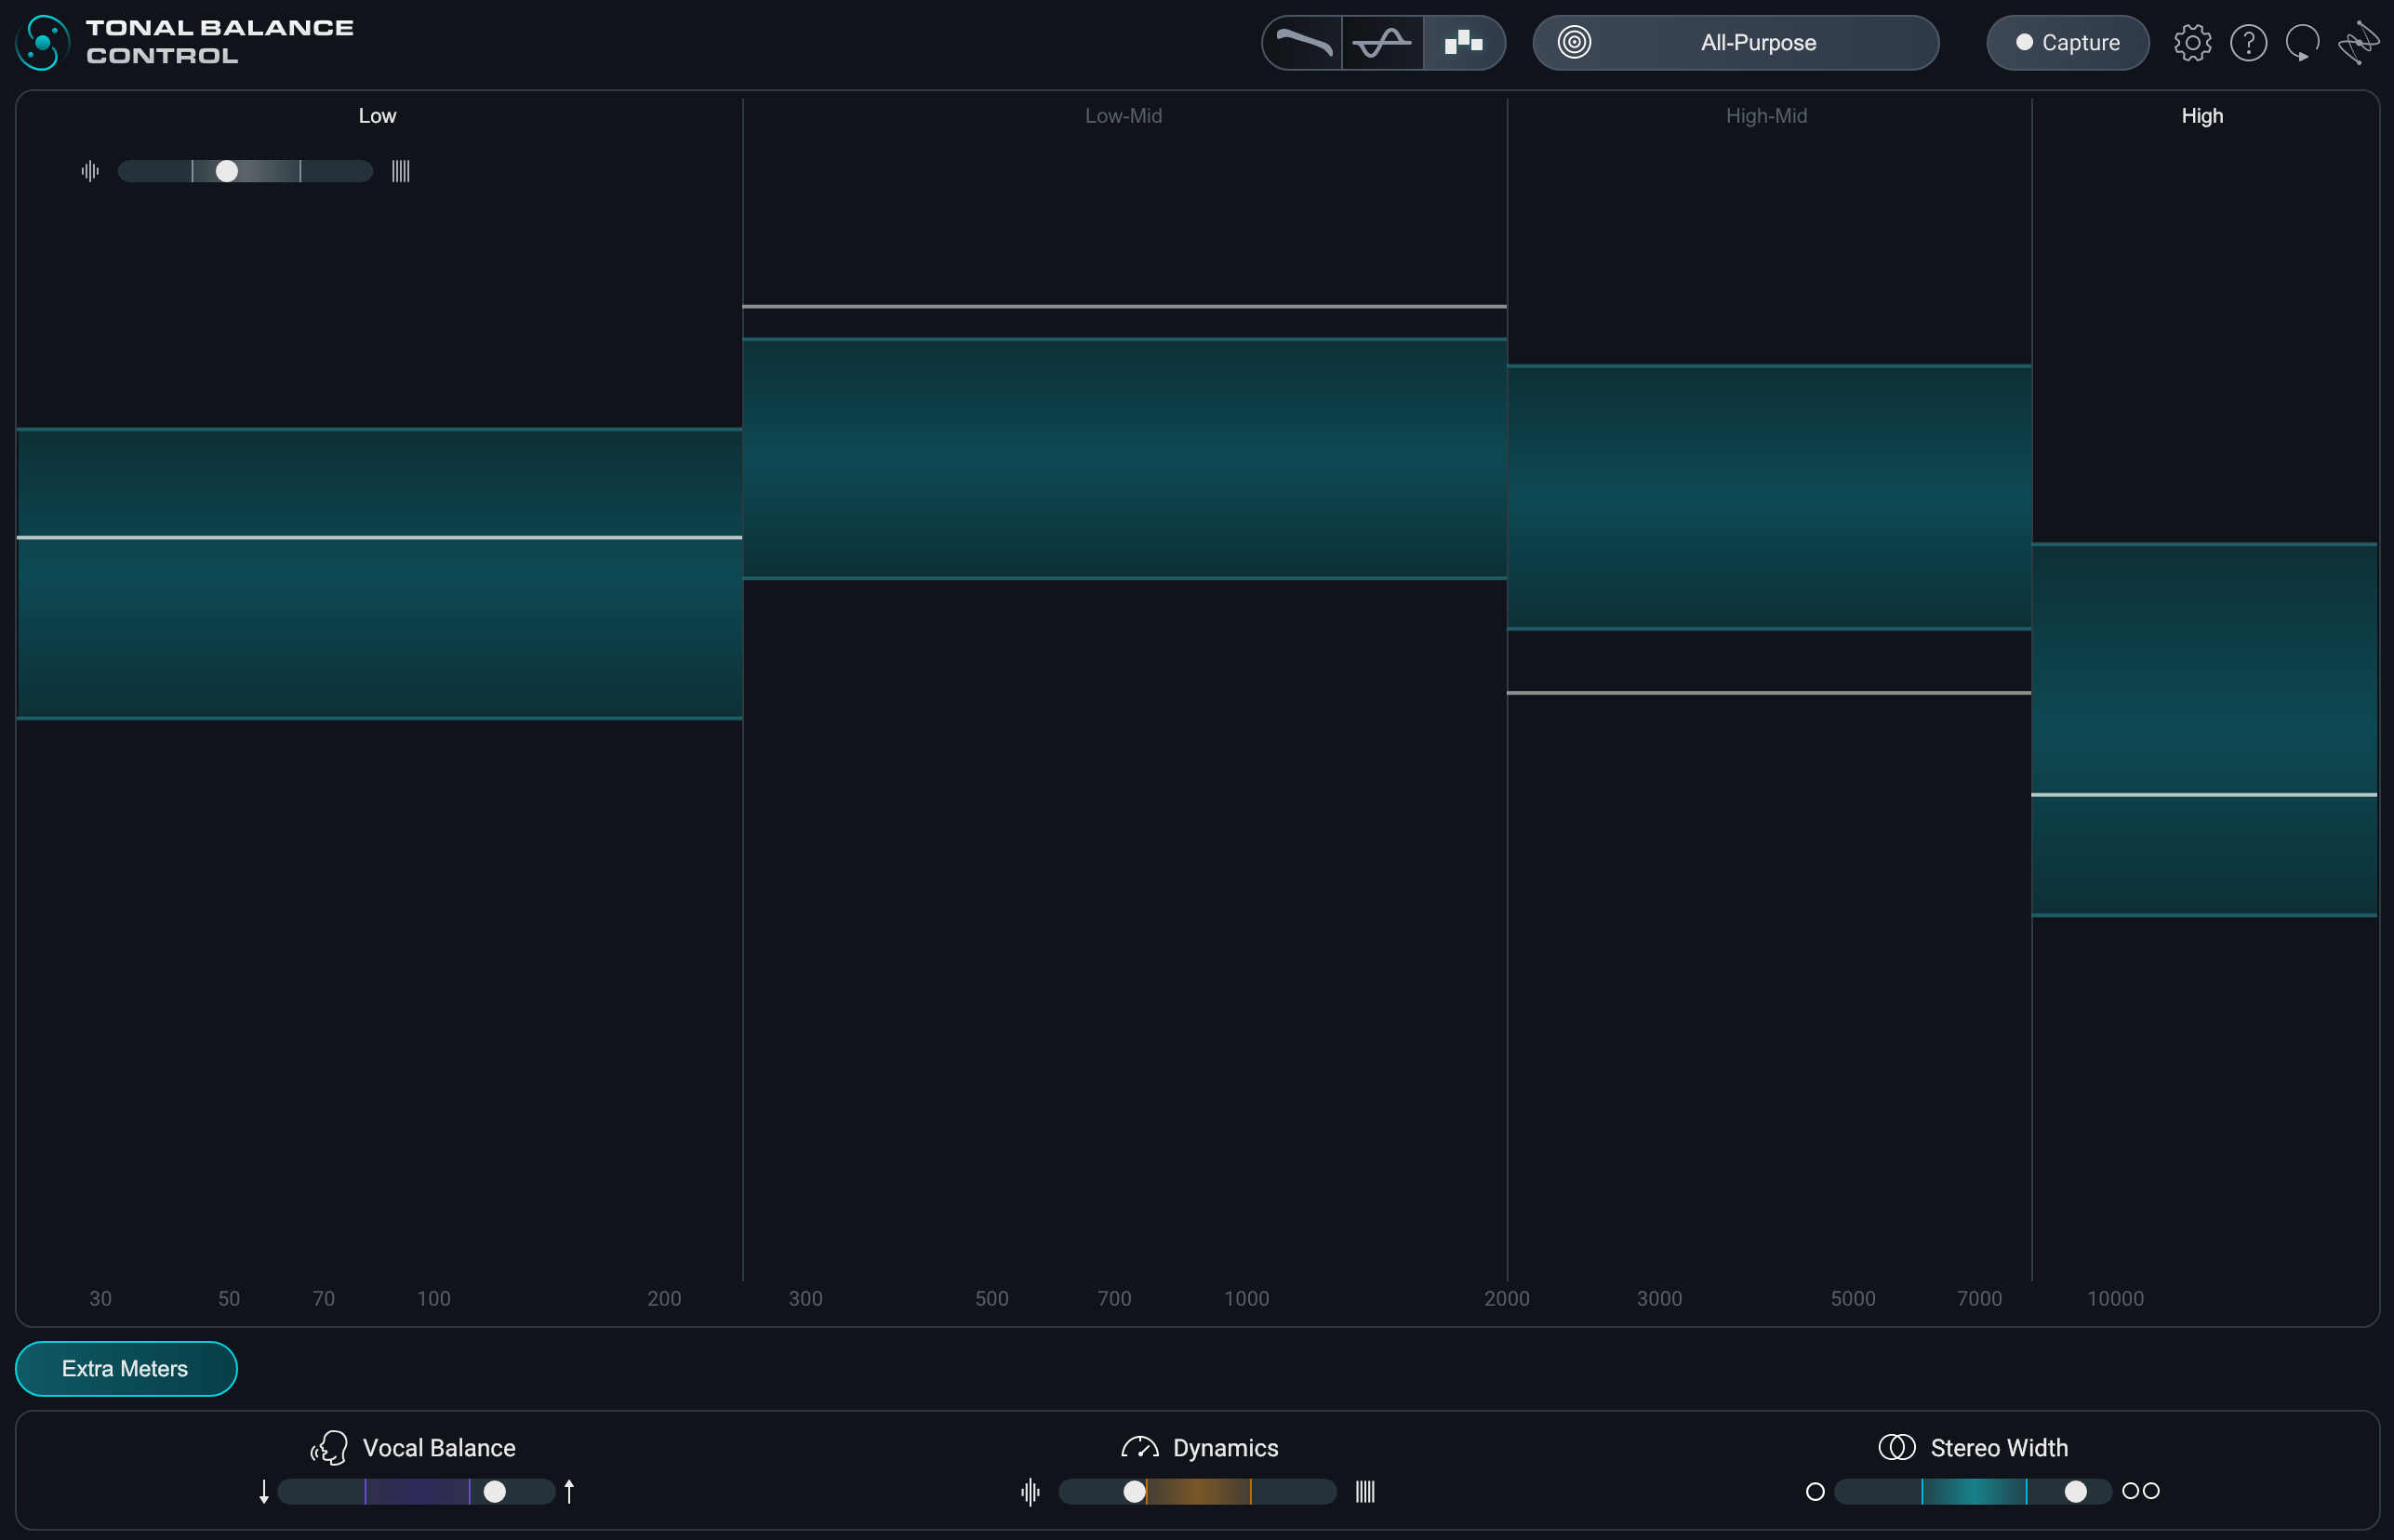Collapse the Extra Meters panel
Image resolution: width=2394 pixels, height=1540 pixels.
(x=126, y=1368)
